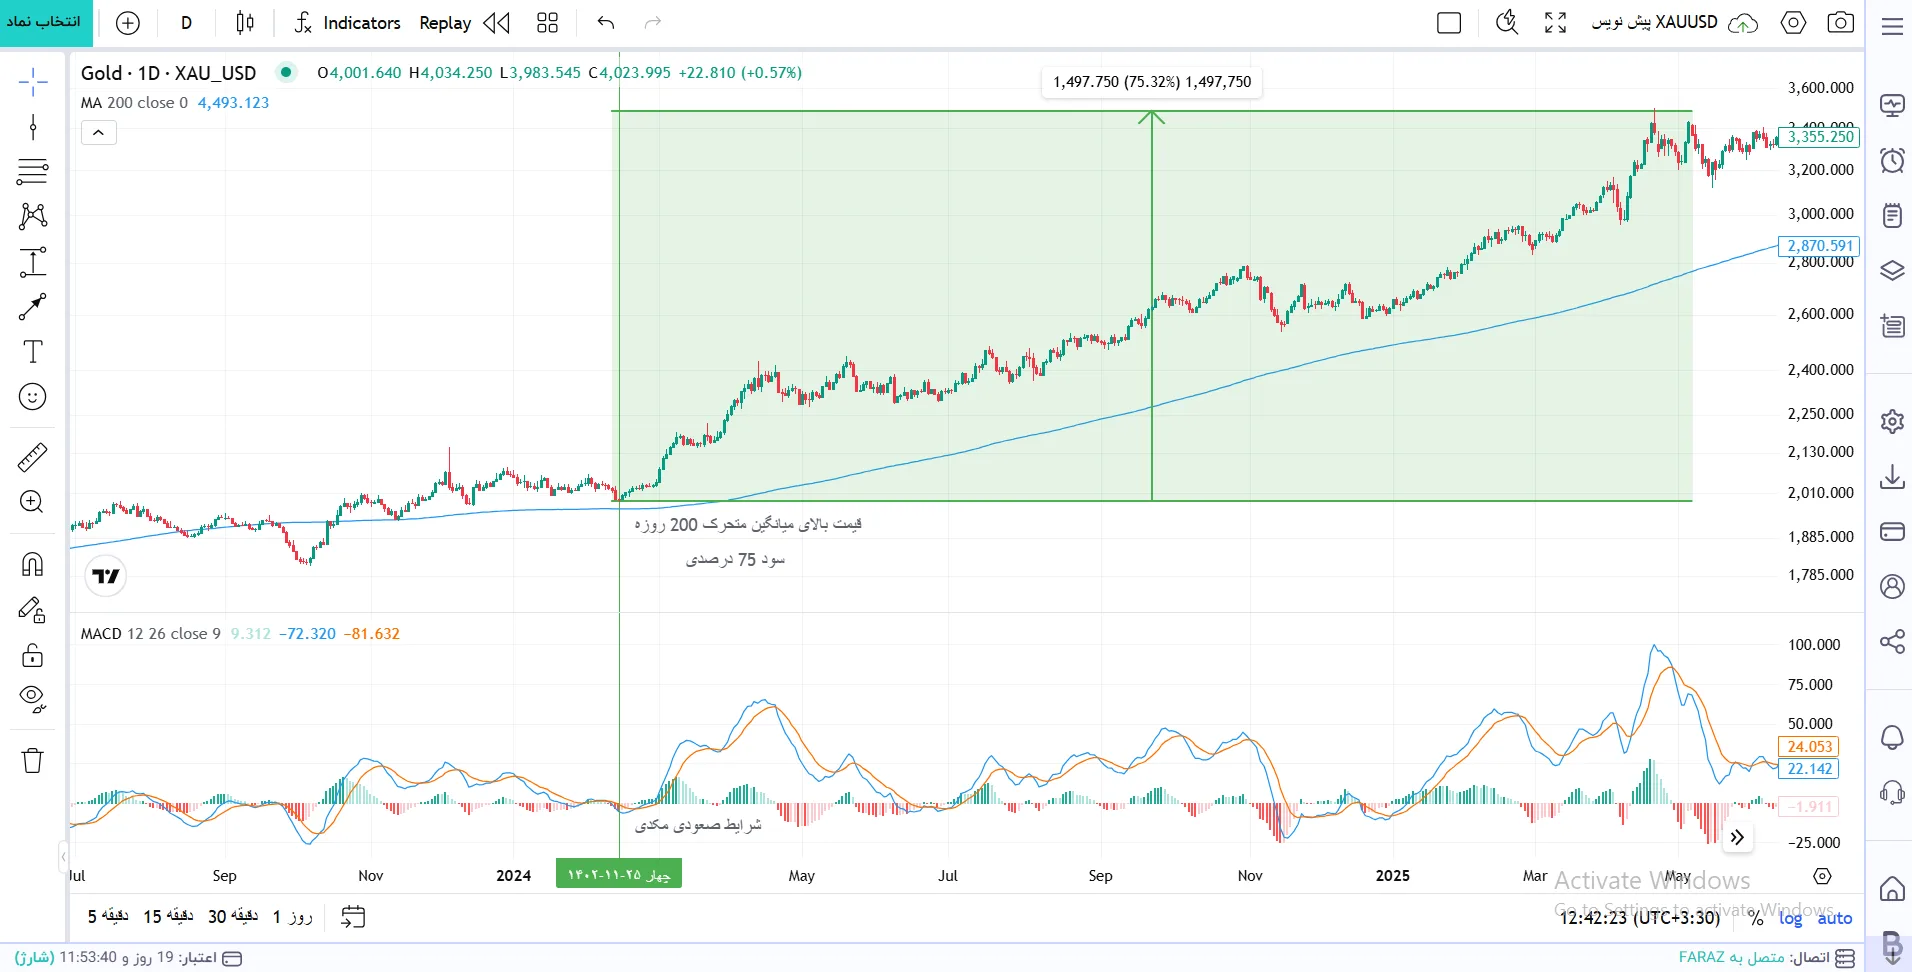Select the Text annotation tool
The width and height of the screenshot is (1912, 972).
33,352
